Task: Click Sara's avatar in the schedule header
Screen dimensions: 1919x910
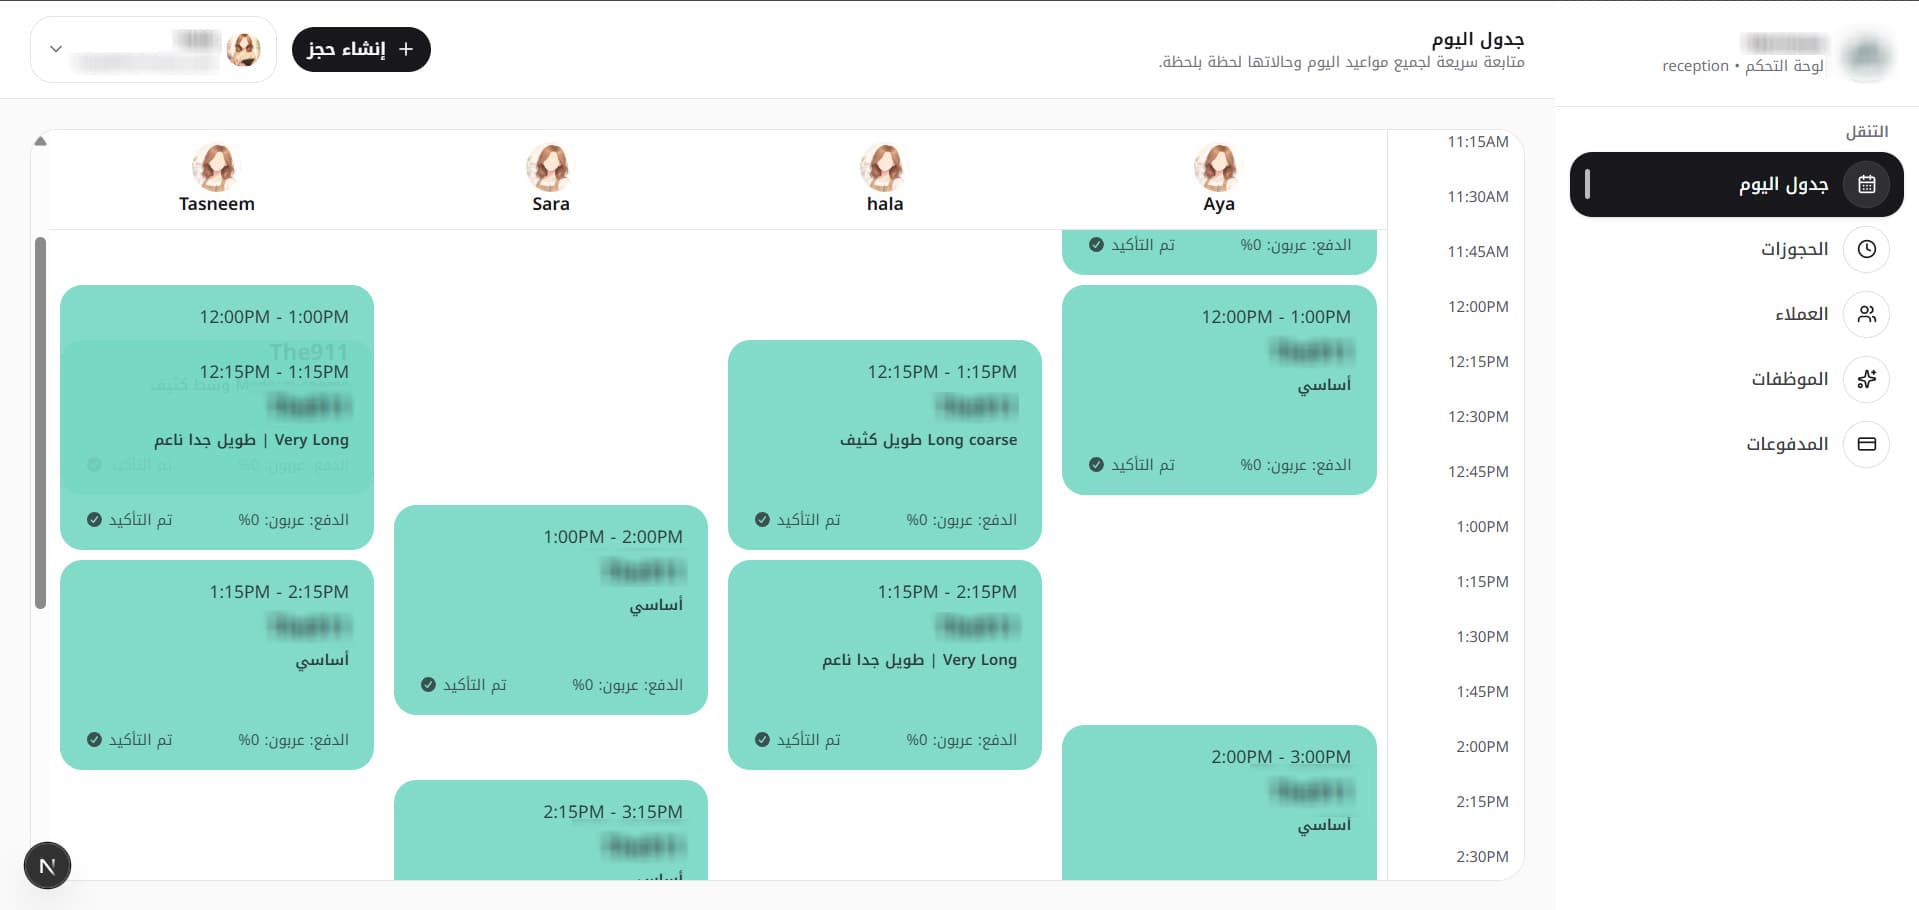Action: click(x=550, y=167)
